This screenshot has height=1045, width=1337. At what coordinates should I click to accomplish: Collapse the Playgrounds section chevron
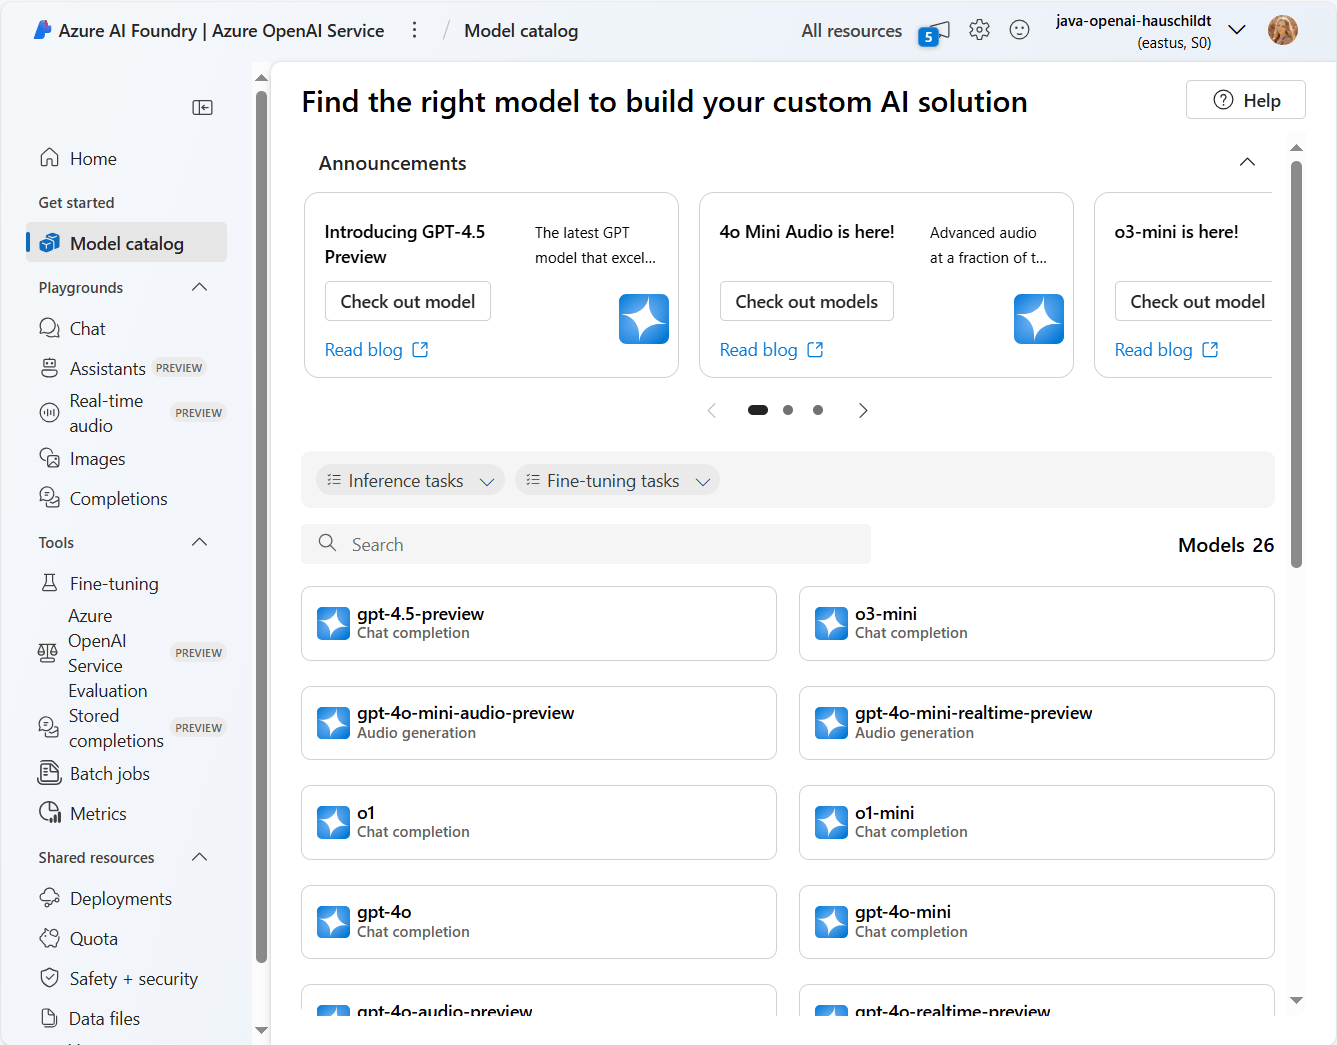pos(199,287)
